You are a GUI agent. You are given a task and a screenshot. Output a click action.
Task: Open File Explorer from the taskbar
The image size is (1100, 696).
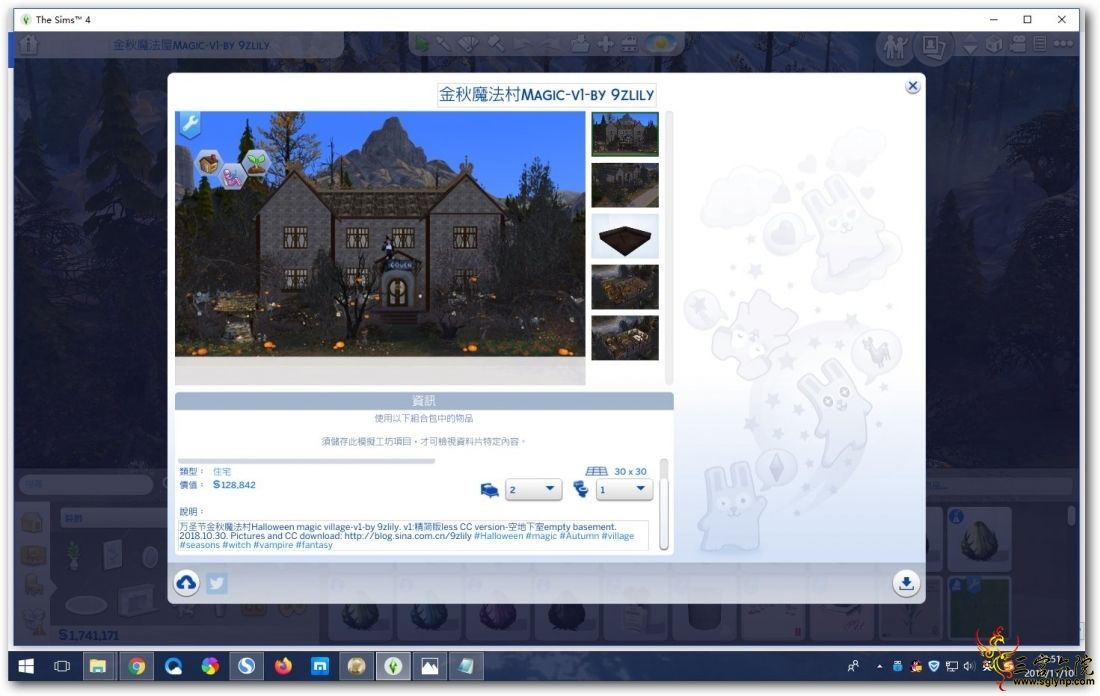point(98,666)
